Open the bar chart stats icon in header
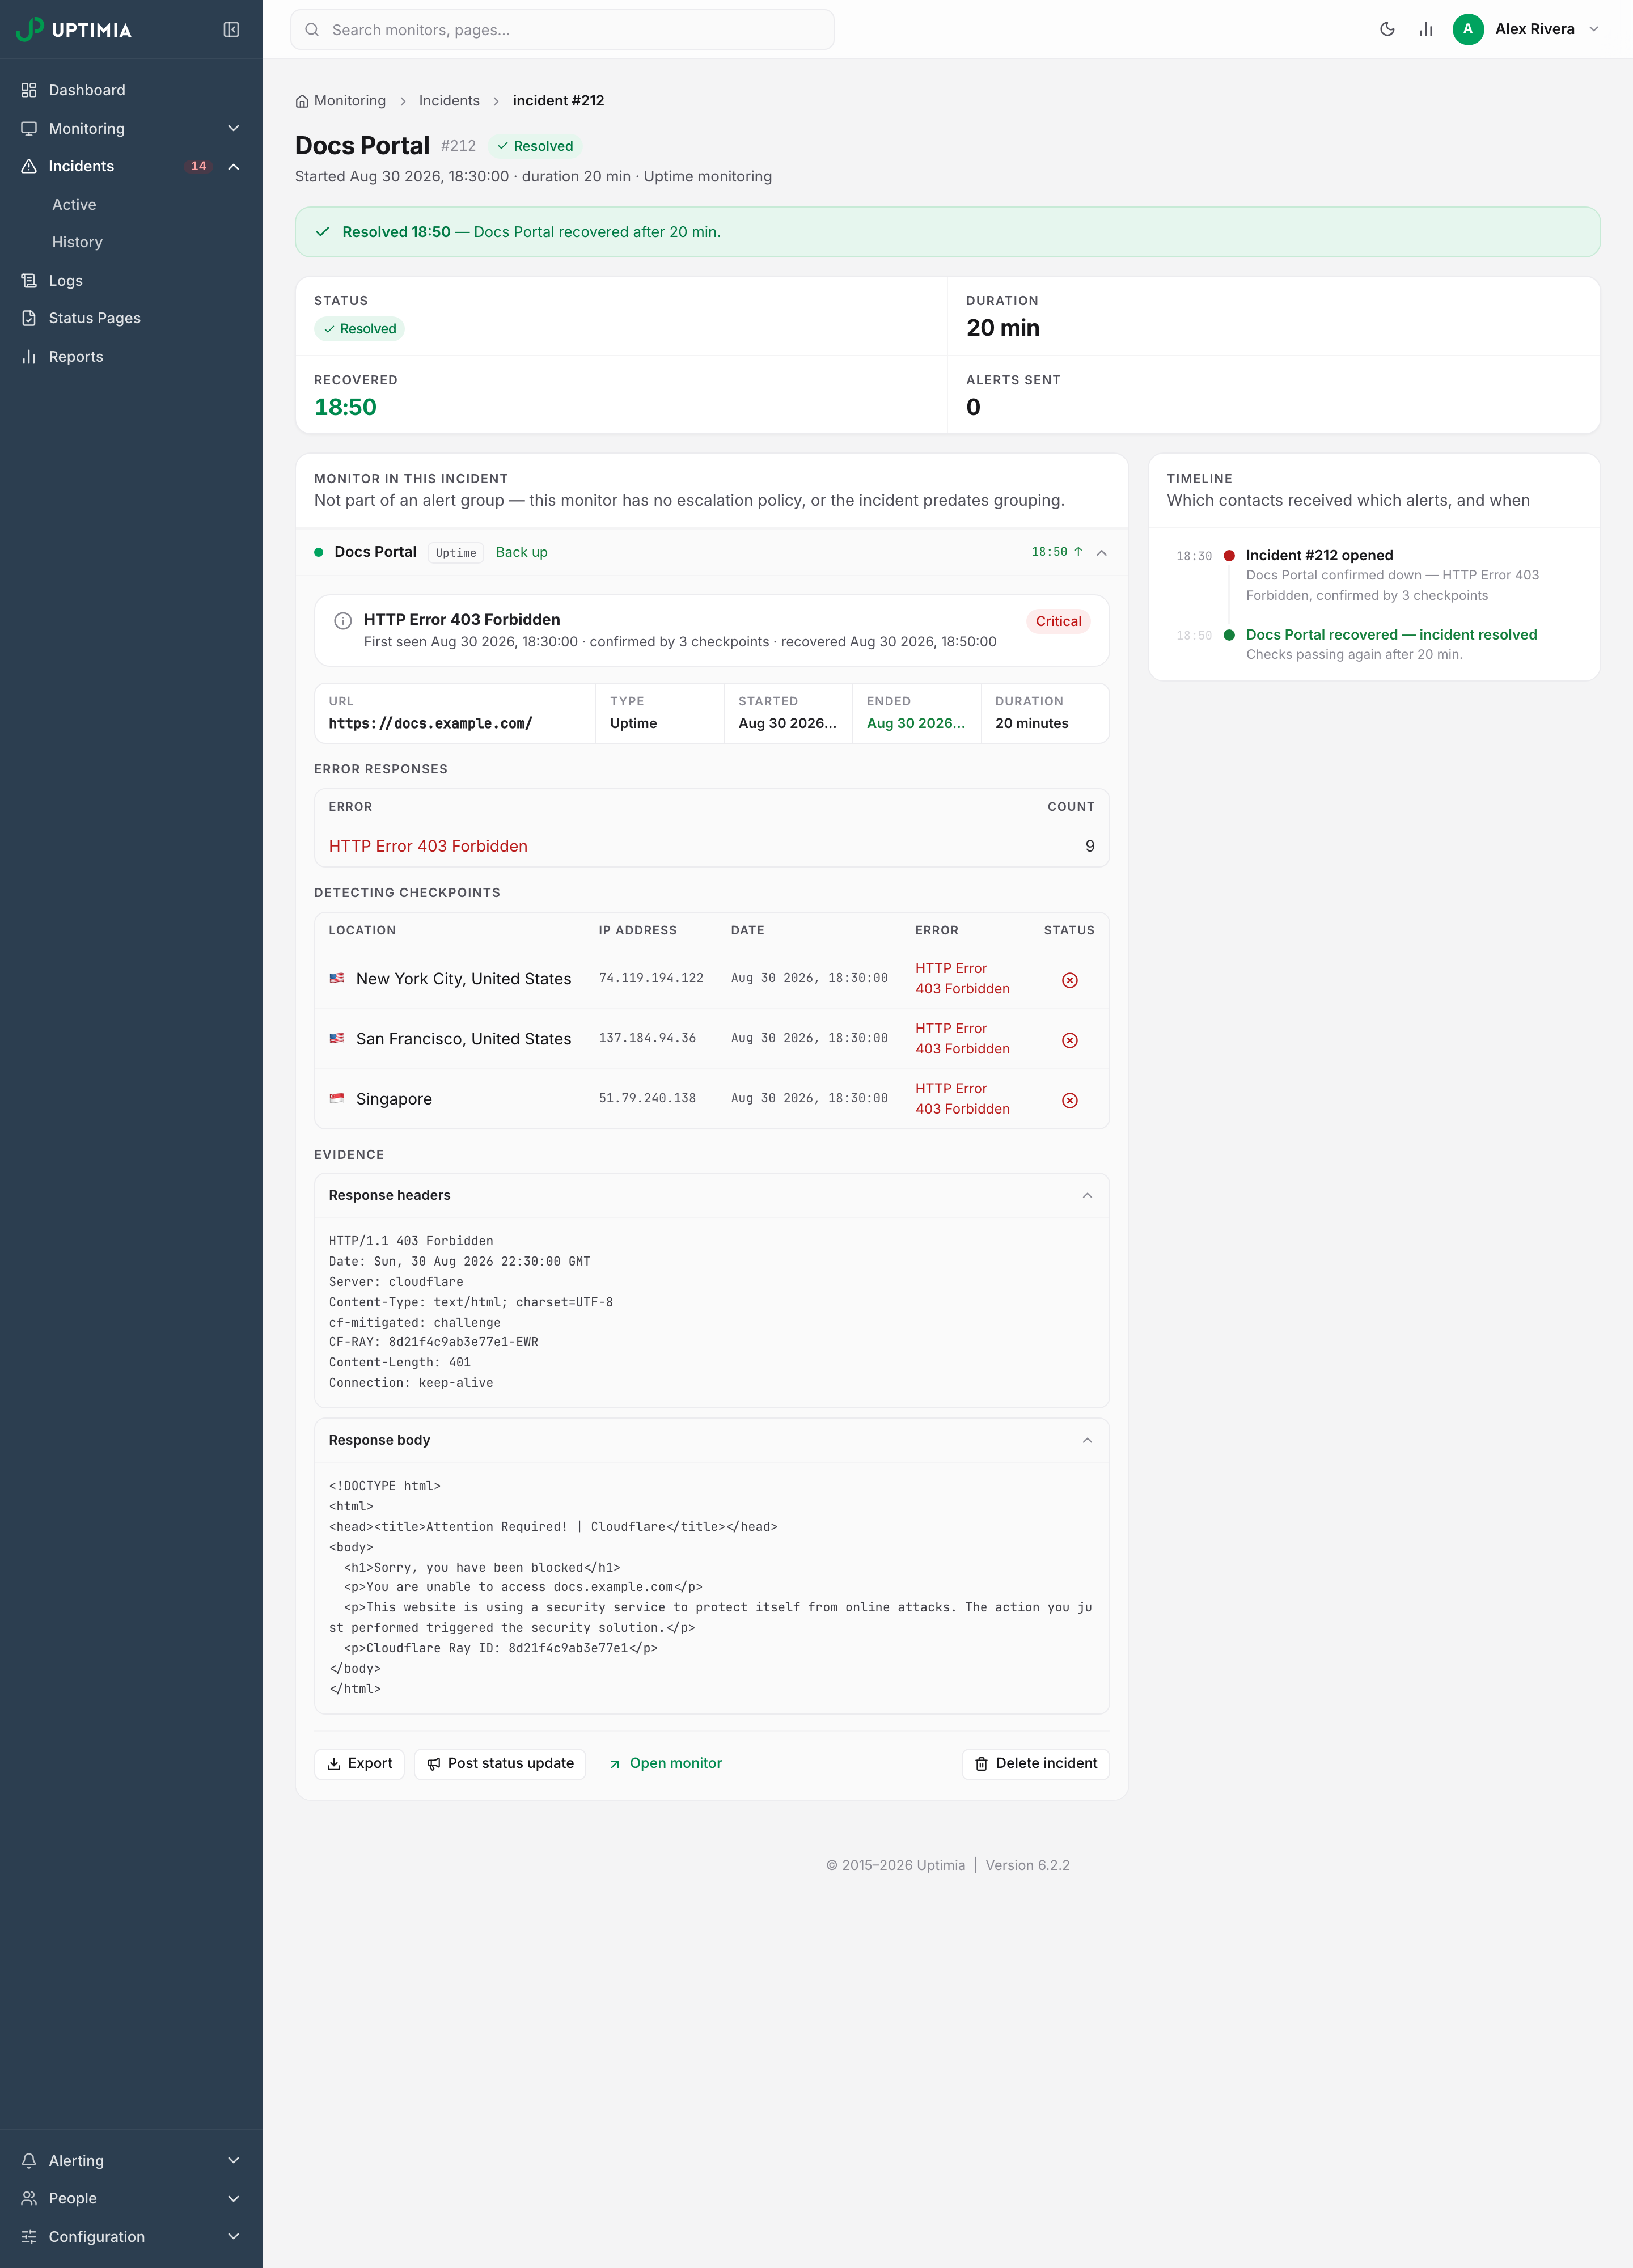1633x2268 pixels. (1426, 29)
